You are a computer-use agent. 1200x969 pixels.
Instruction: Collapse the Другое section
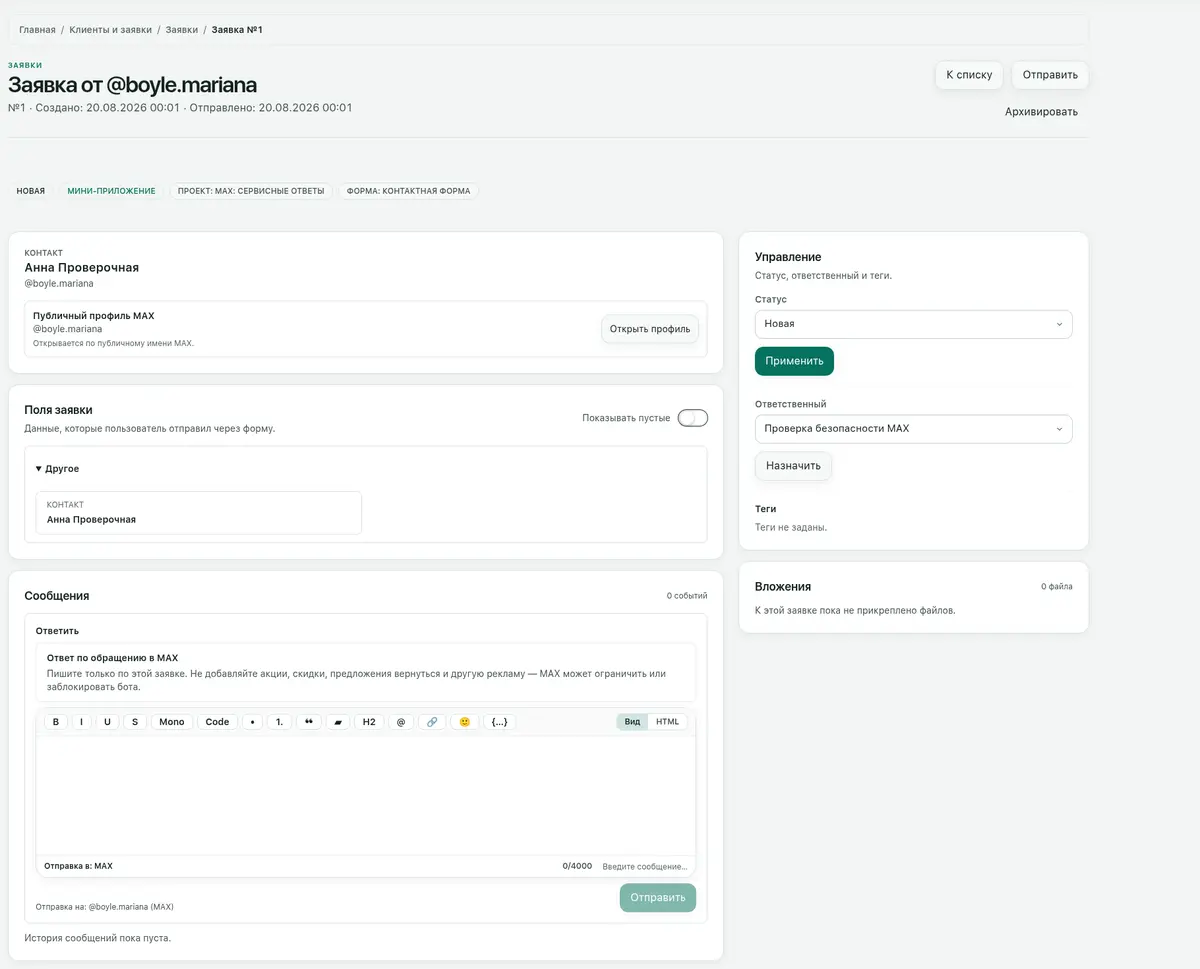tap(57, 468)
